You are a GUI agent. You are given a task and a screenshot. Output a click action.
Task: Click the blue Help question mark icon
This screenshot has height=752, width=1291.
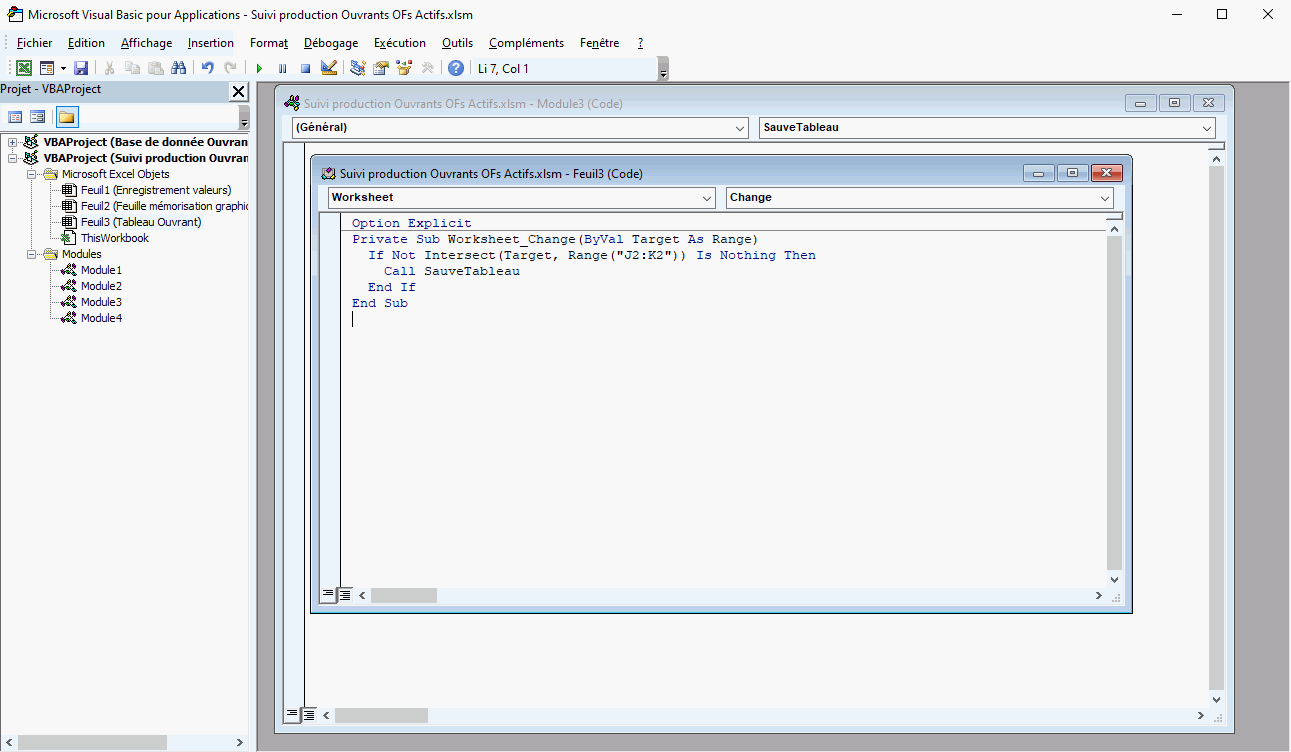click(x=456, y=68)
